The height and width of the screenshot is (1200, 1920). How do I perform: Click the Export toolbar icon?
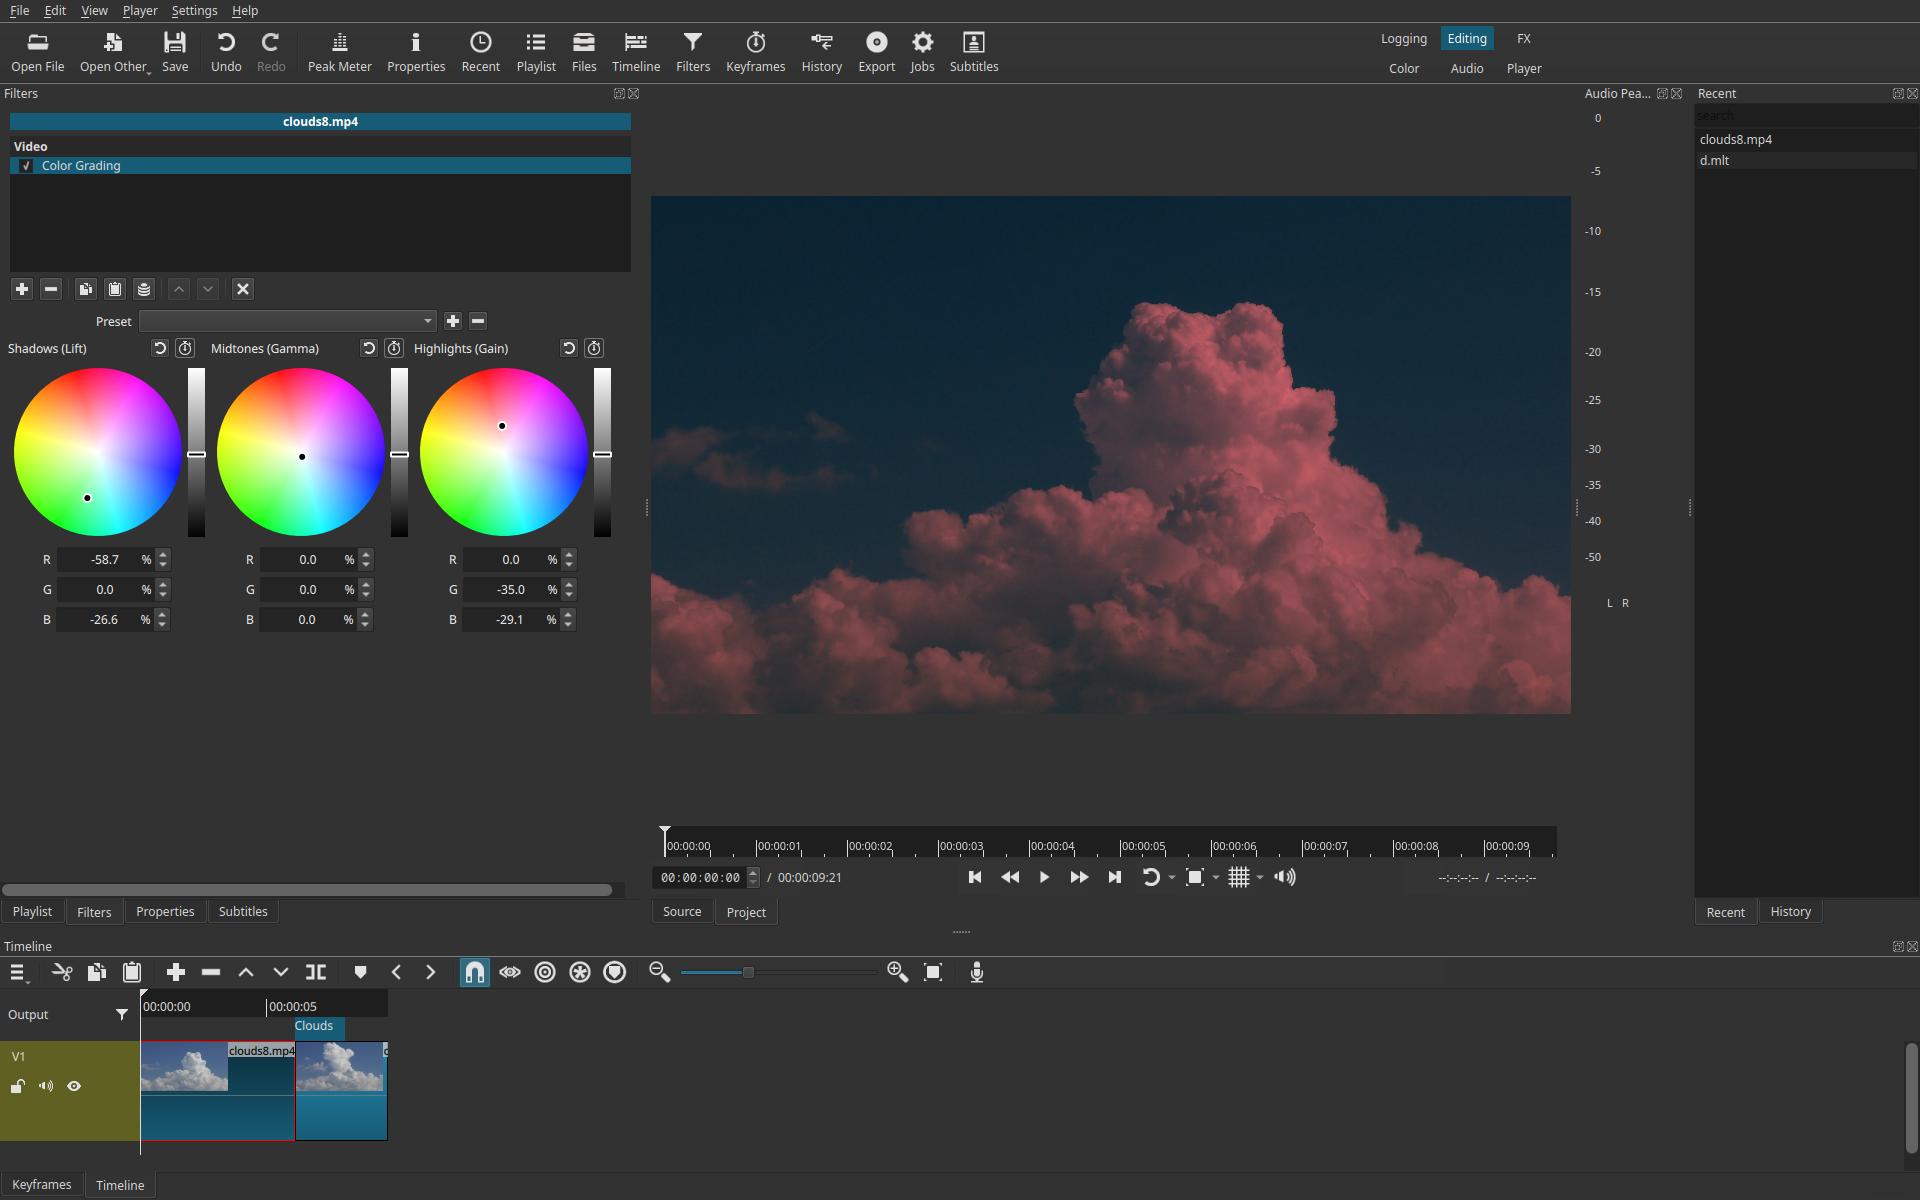click(x=876, y=51)
